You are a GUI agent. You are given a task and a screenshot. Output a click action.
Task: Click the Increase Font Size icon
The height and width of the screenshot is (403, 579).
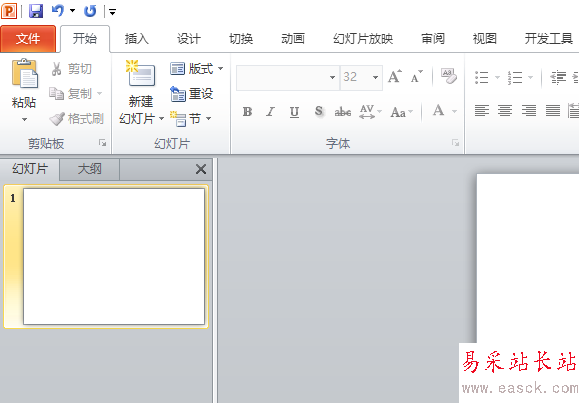394,77
